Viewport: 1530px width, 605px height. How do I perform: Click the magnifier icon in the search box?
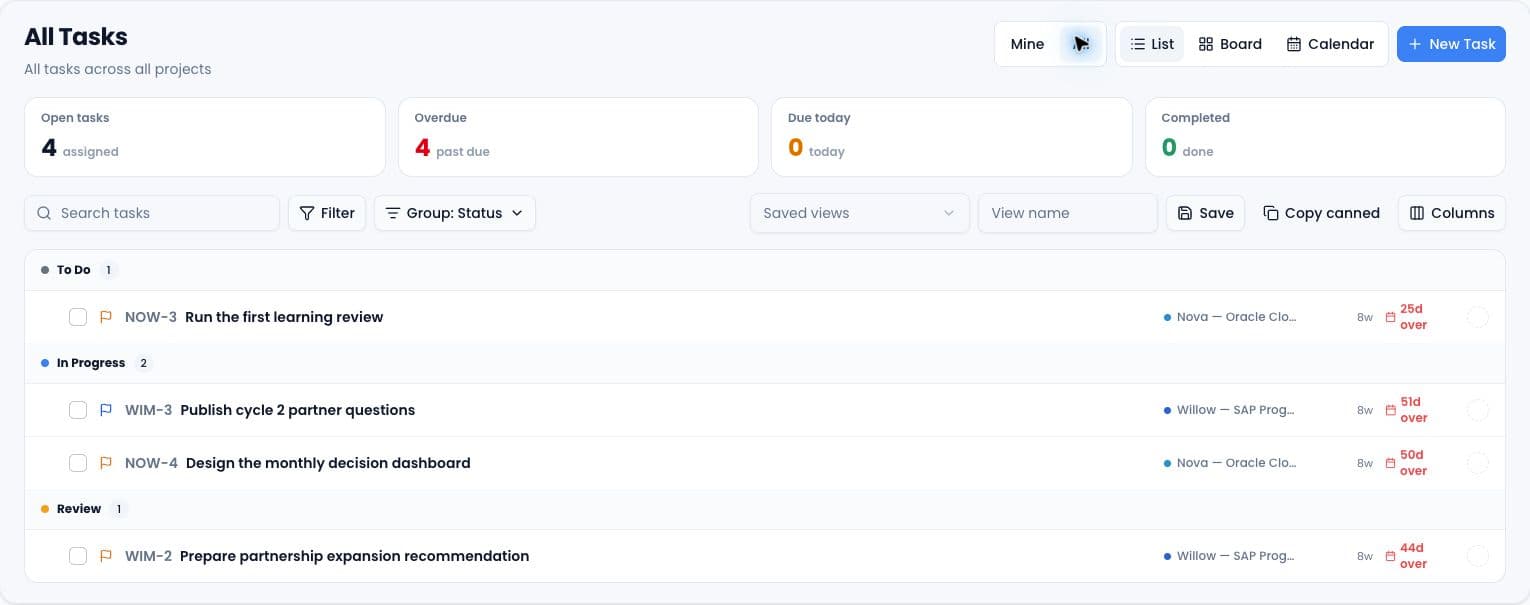(x=44, y=213)
